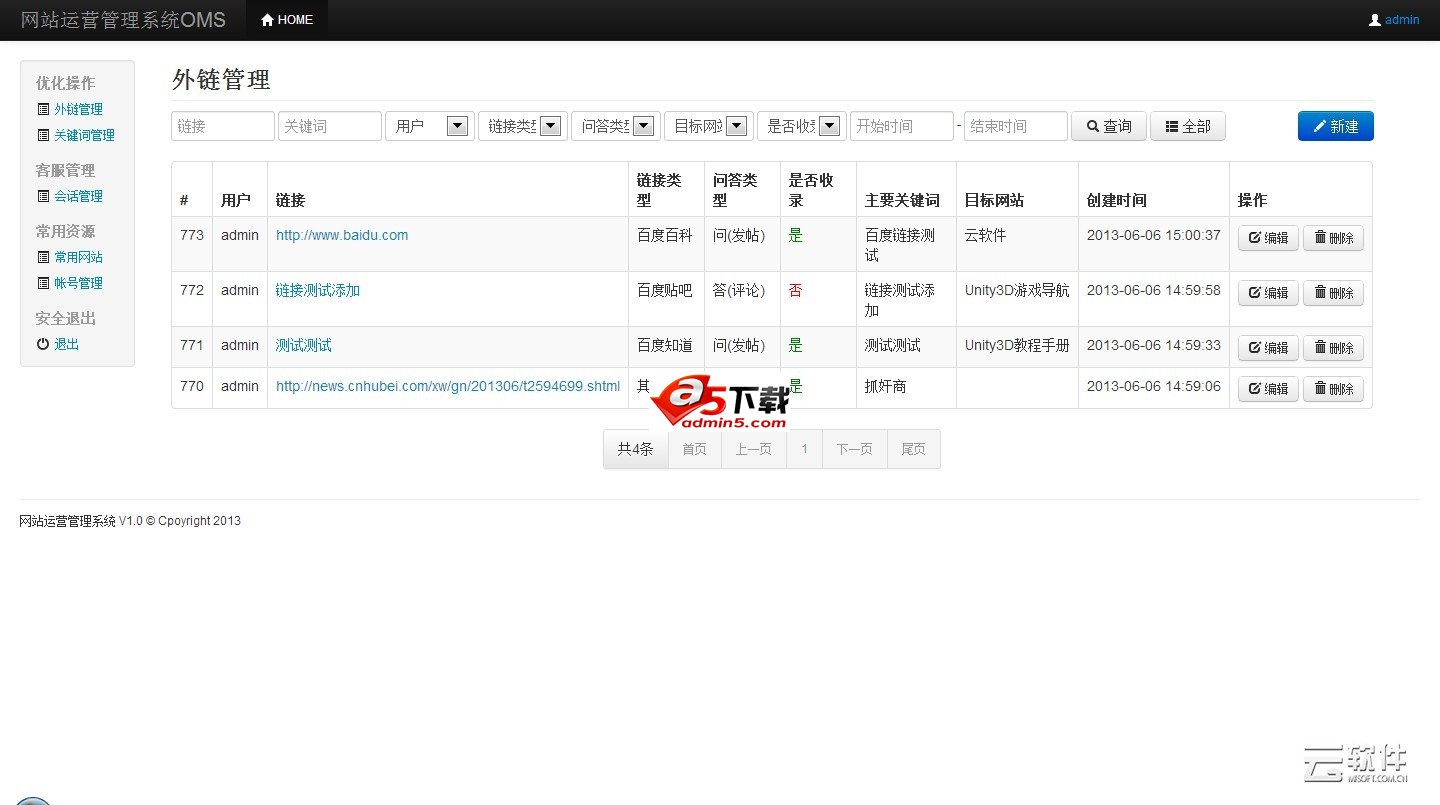Image resolution: width=1440 pixels, height=805 pixels.
Task: Select 退出 to log out
Action: pos(66,344)
